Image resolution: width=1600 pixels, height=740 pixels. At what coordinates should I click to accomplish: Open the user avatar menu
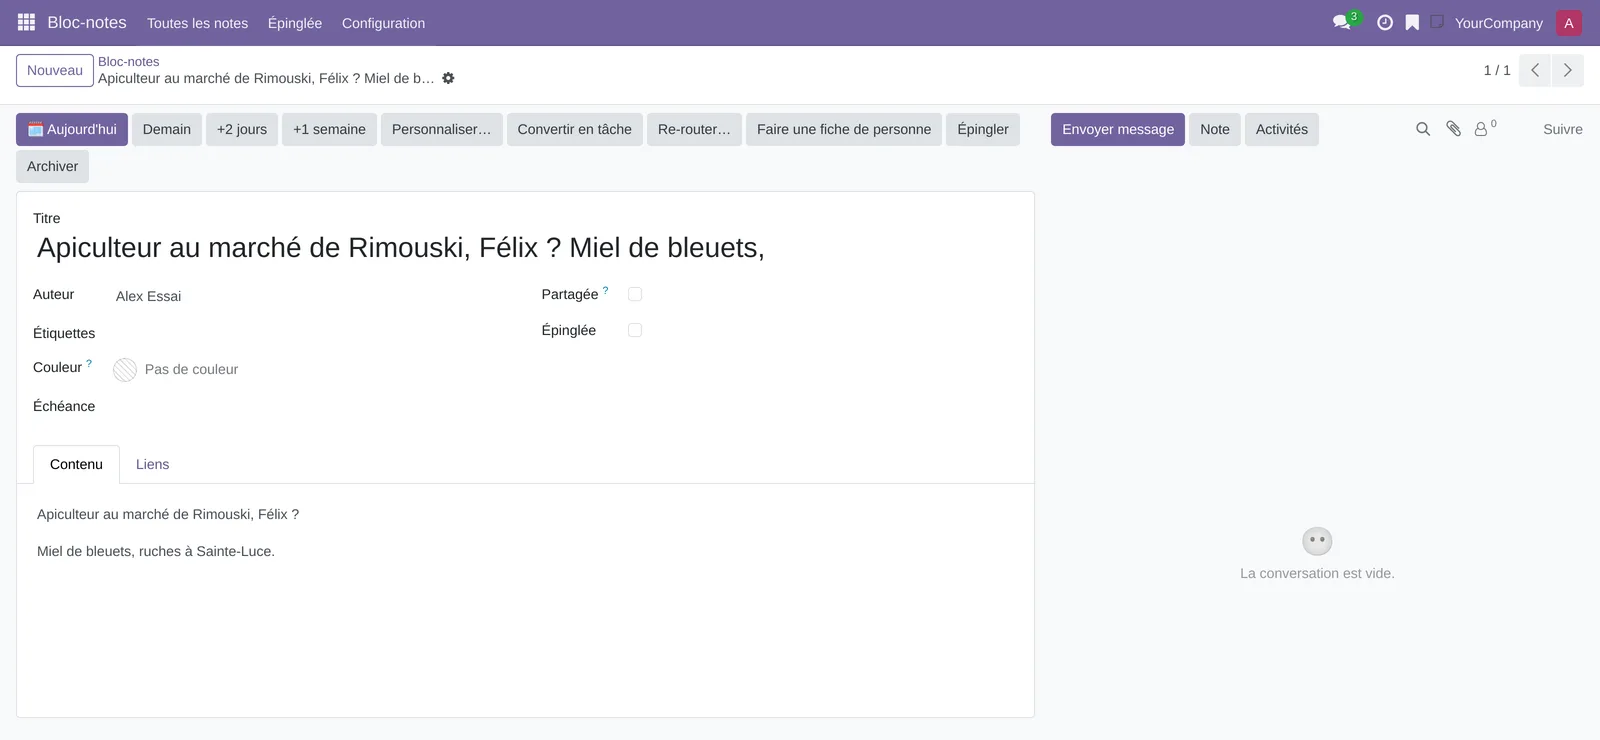1569,22
